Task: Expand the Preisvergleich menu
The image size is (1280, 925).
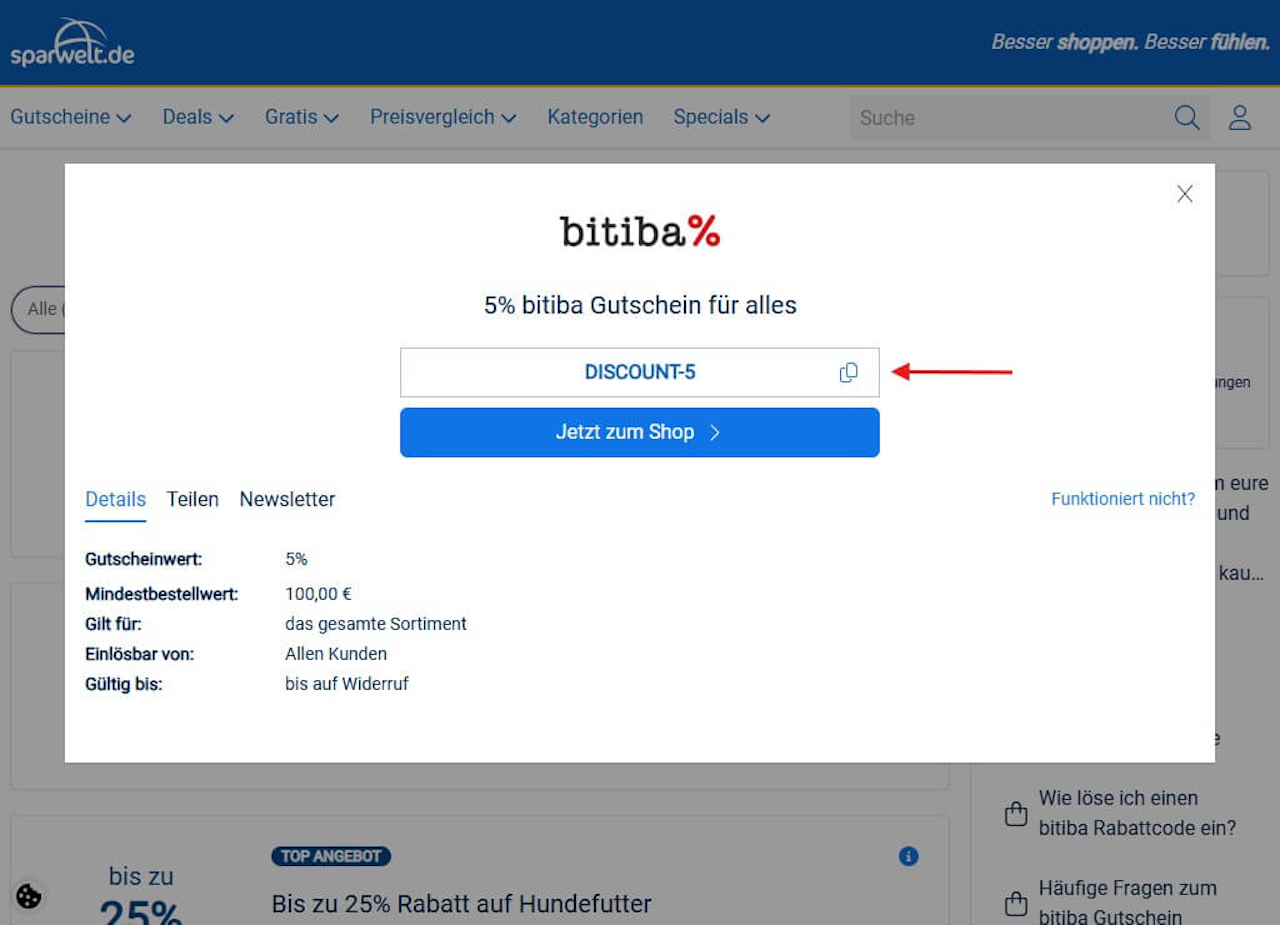Action: coord(443,117)
